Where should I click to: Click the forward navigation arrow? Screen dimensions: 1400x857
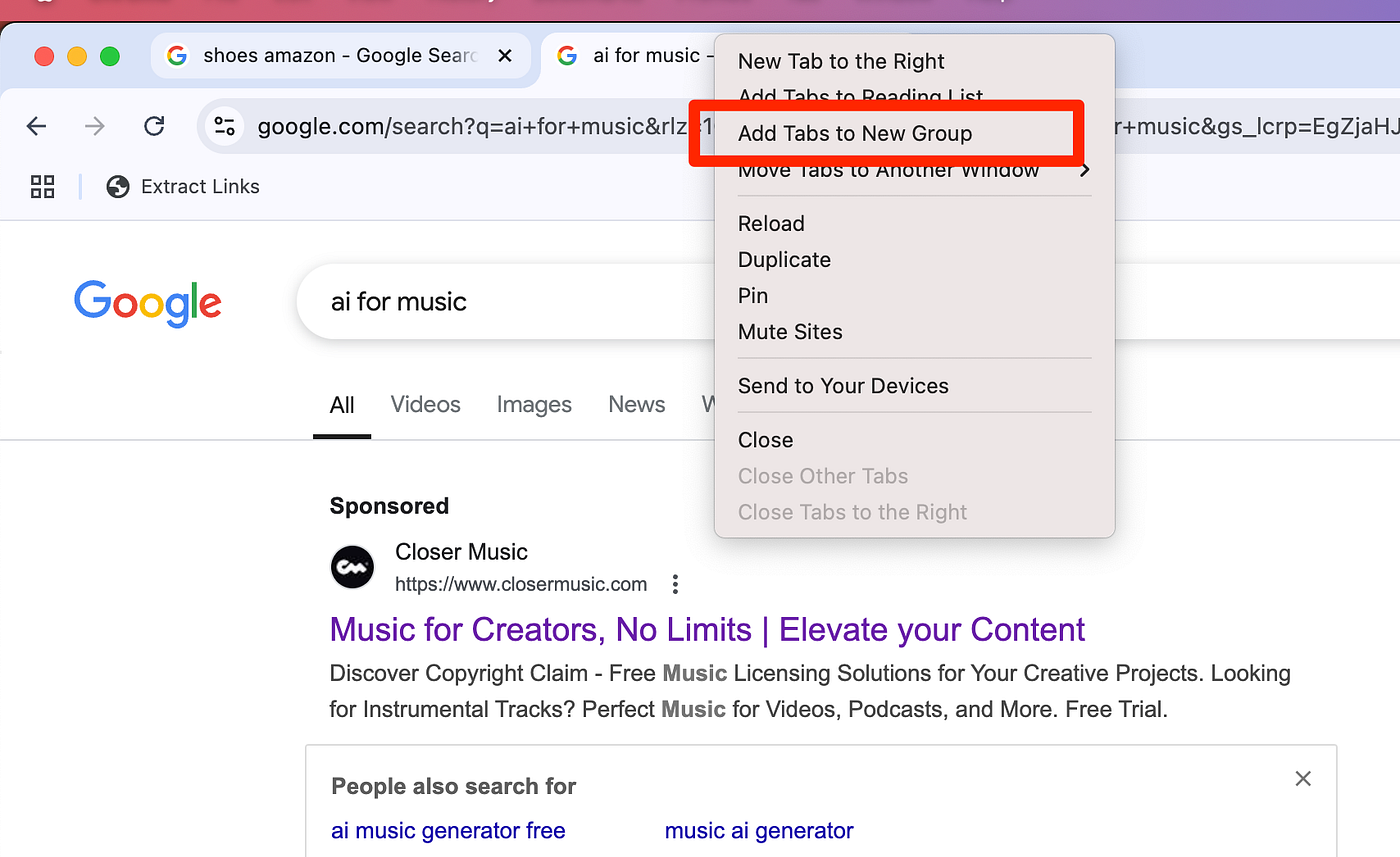95,126
